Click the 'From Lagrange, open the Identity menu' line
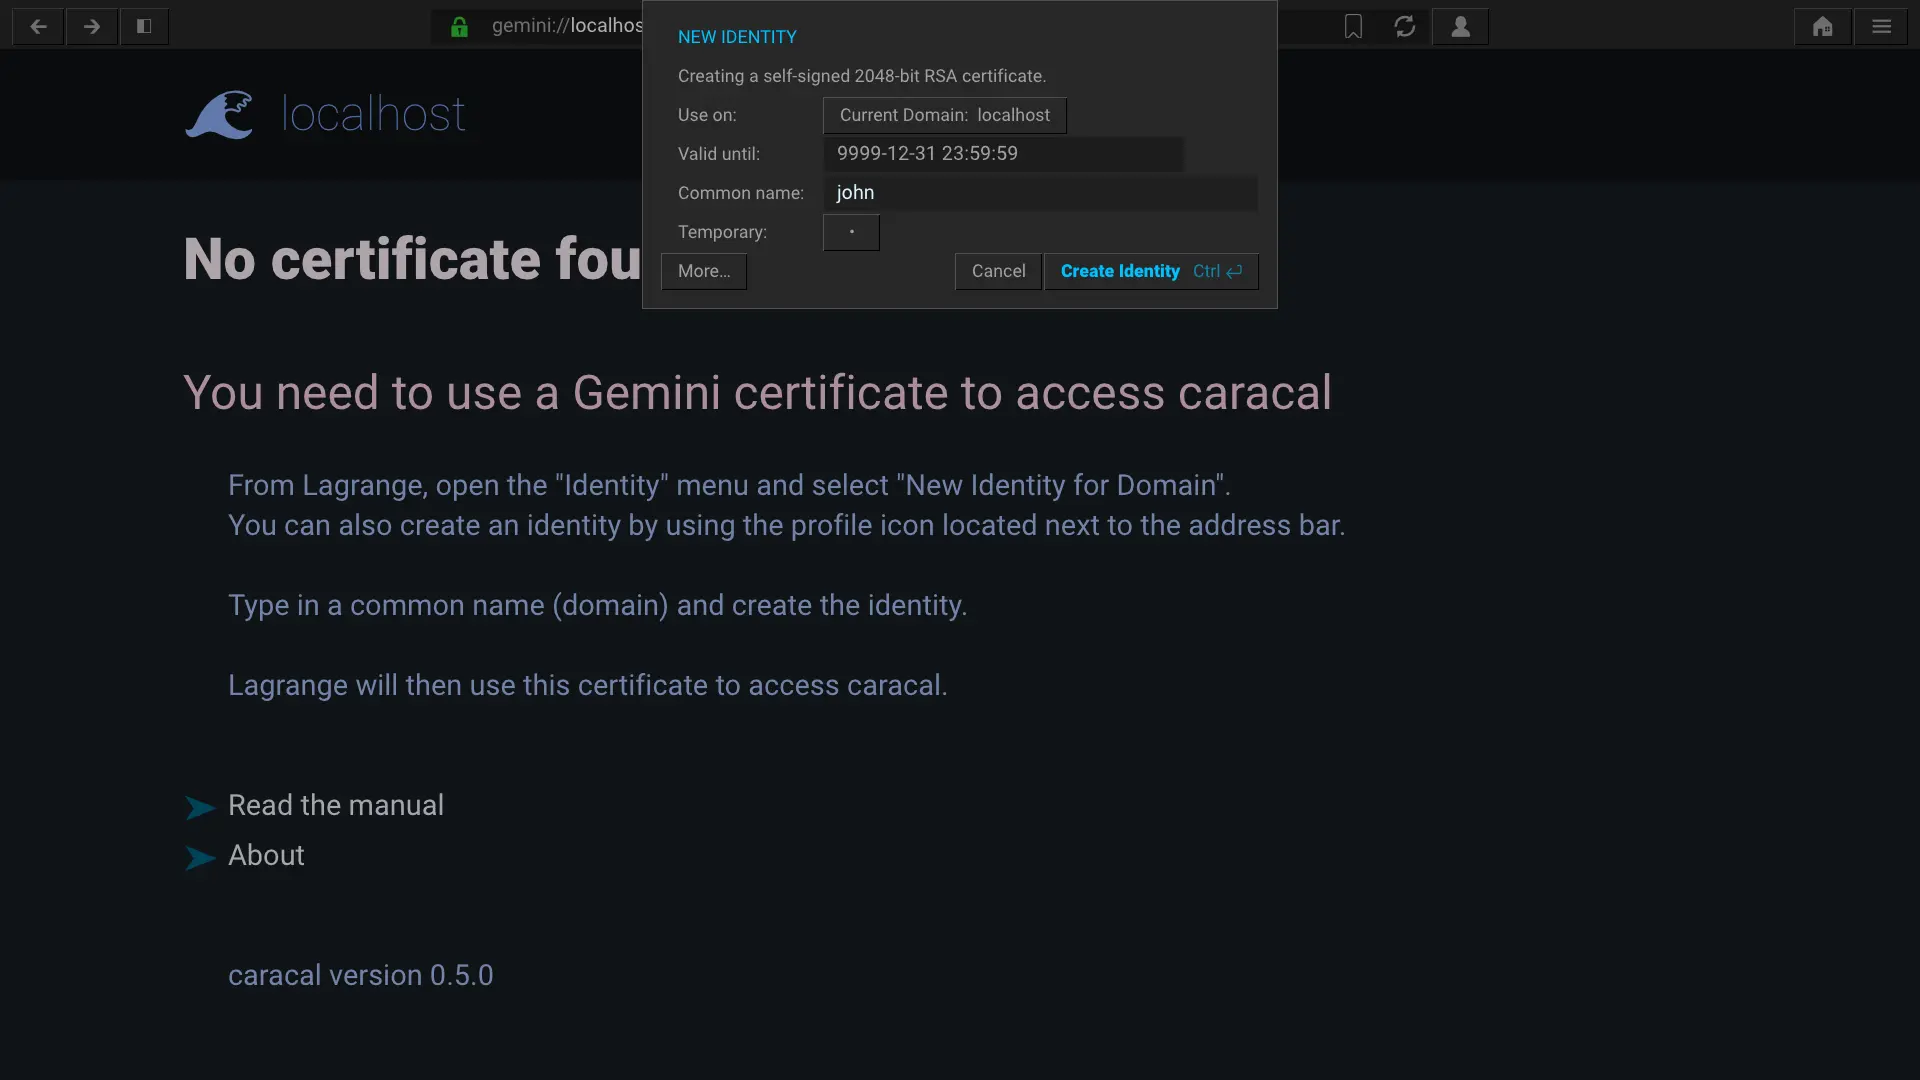The height and width of the screenshot is (1080, 1920). coord(729,485)
